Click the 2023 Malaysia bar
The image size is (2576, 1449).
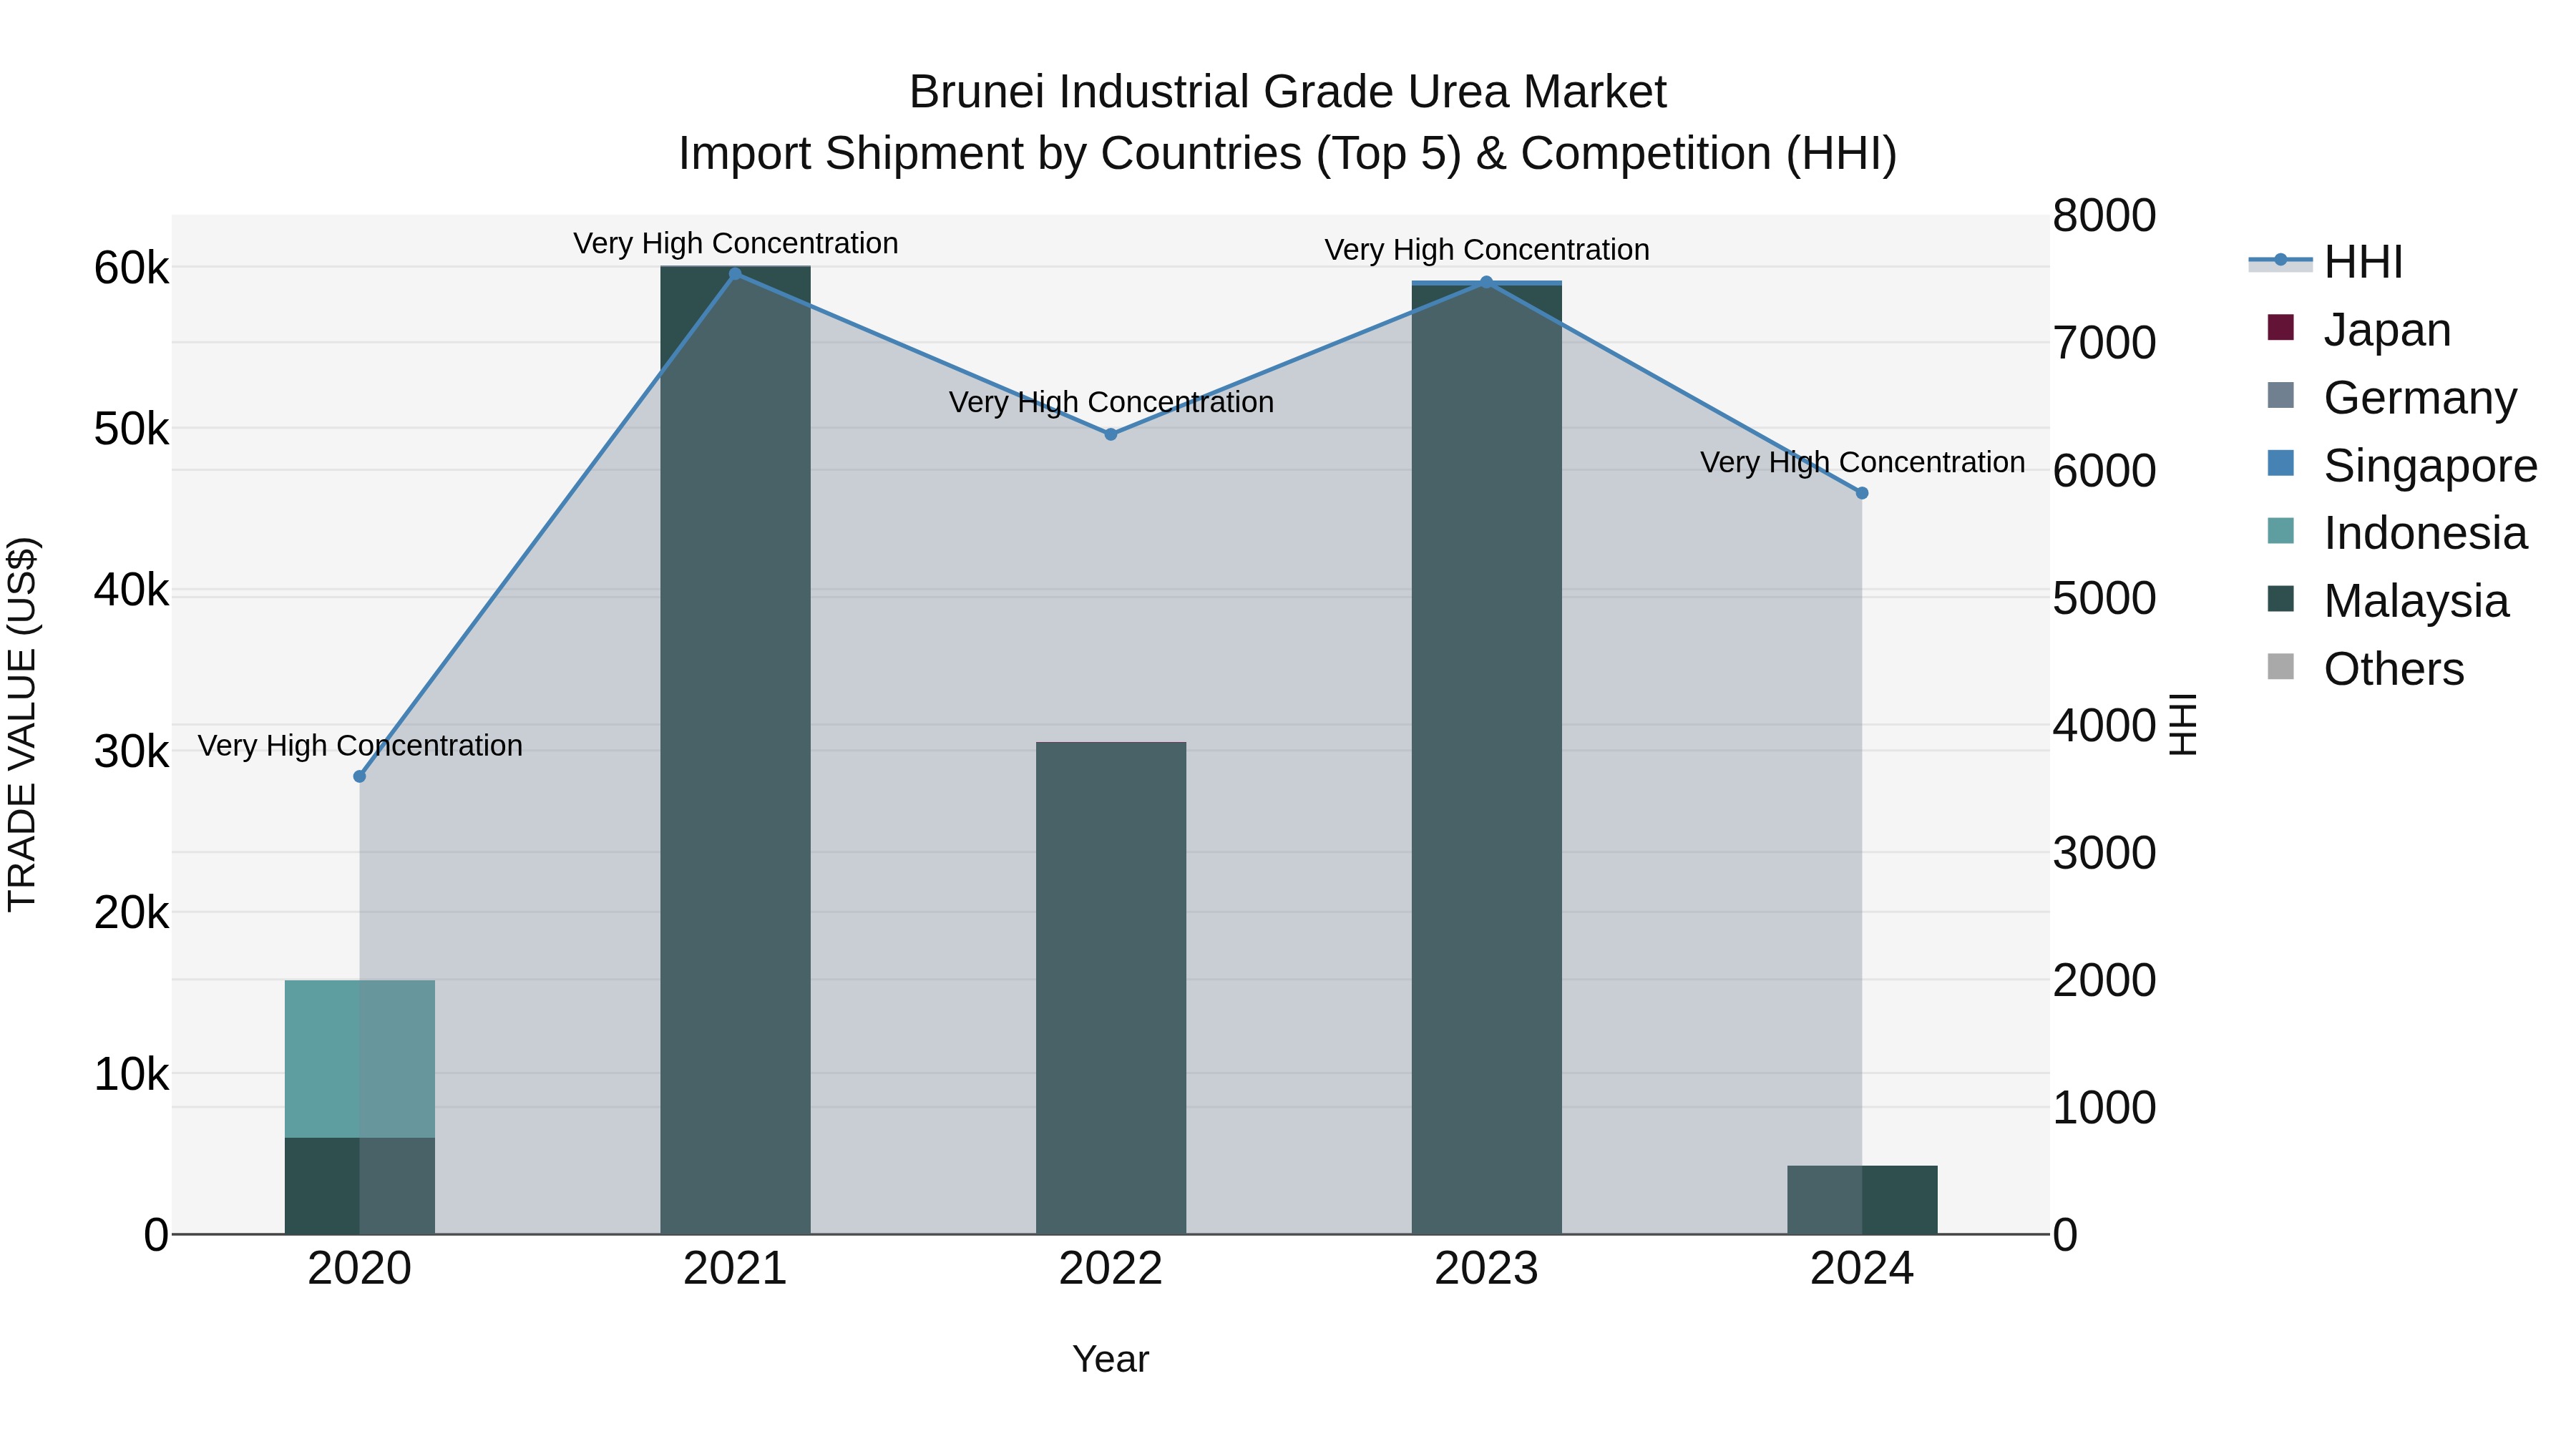(x=1486, y=760)
